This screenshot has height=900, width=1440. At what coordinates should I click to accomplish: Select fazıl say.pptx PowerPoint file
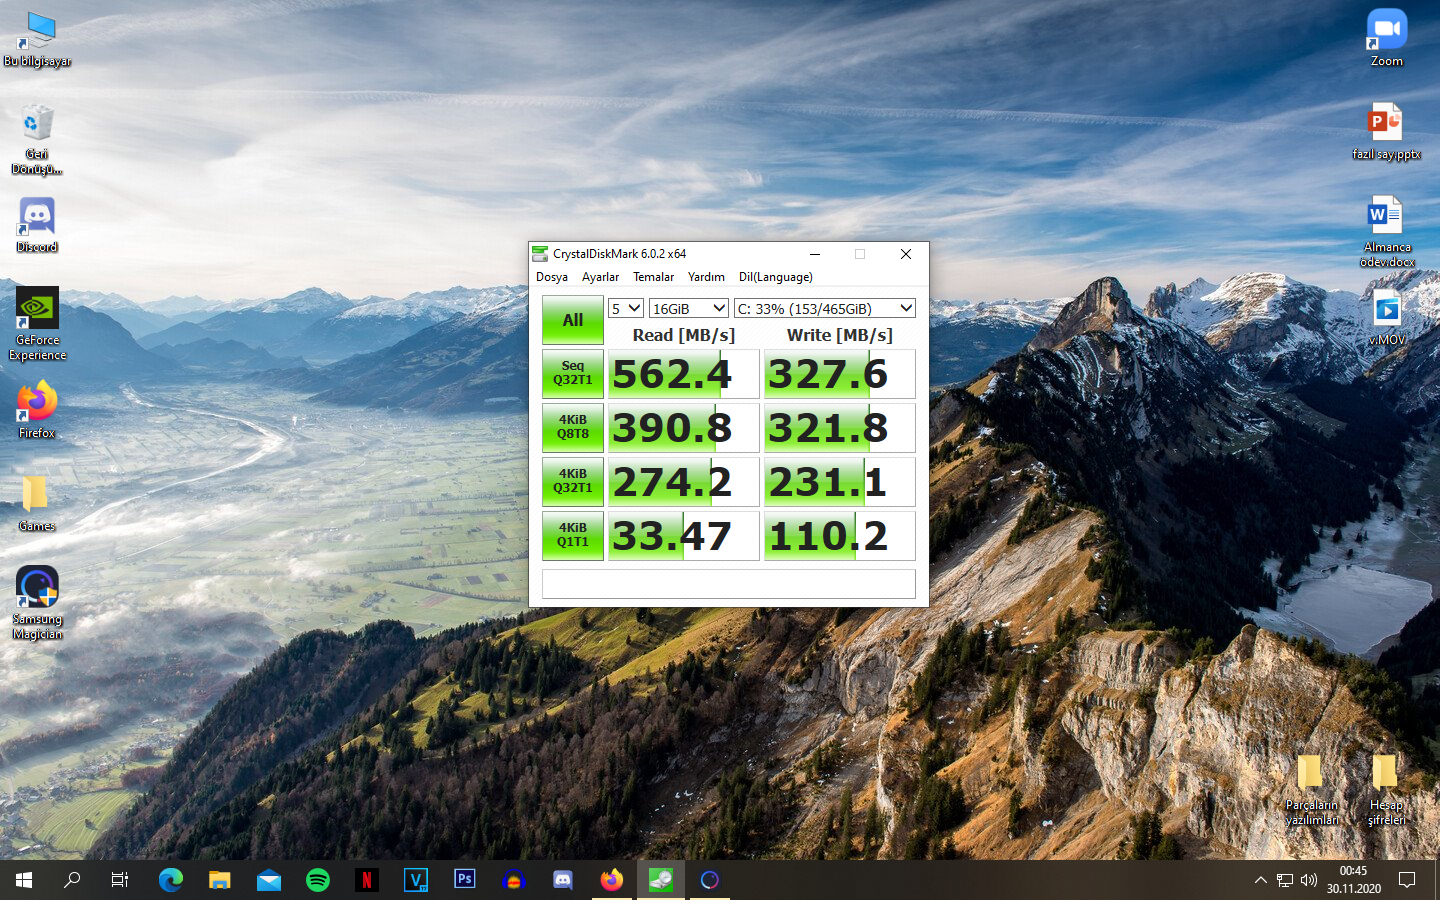pos(1387,132)
